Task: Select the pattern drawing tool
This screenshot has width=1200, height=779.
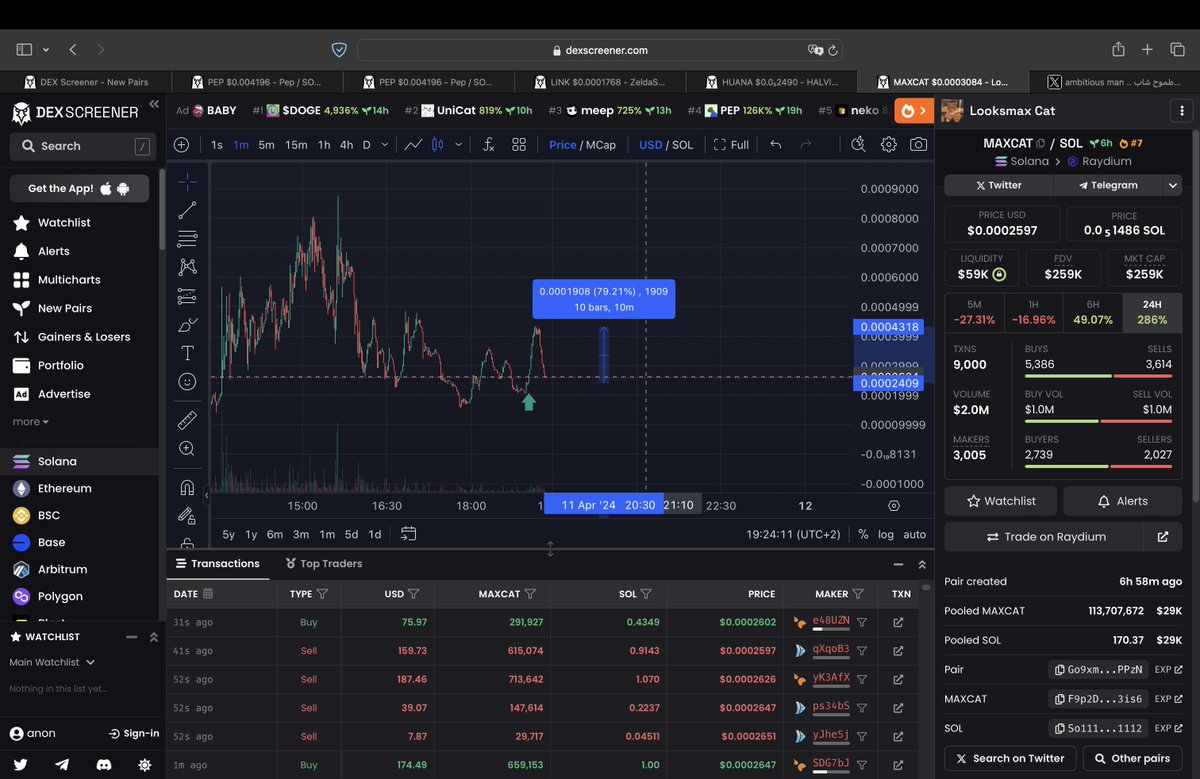Action: 187,267
